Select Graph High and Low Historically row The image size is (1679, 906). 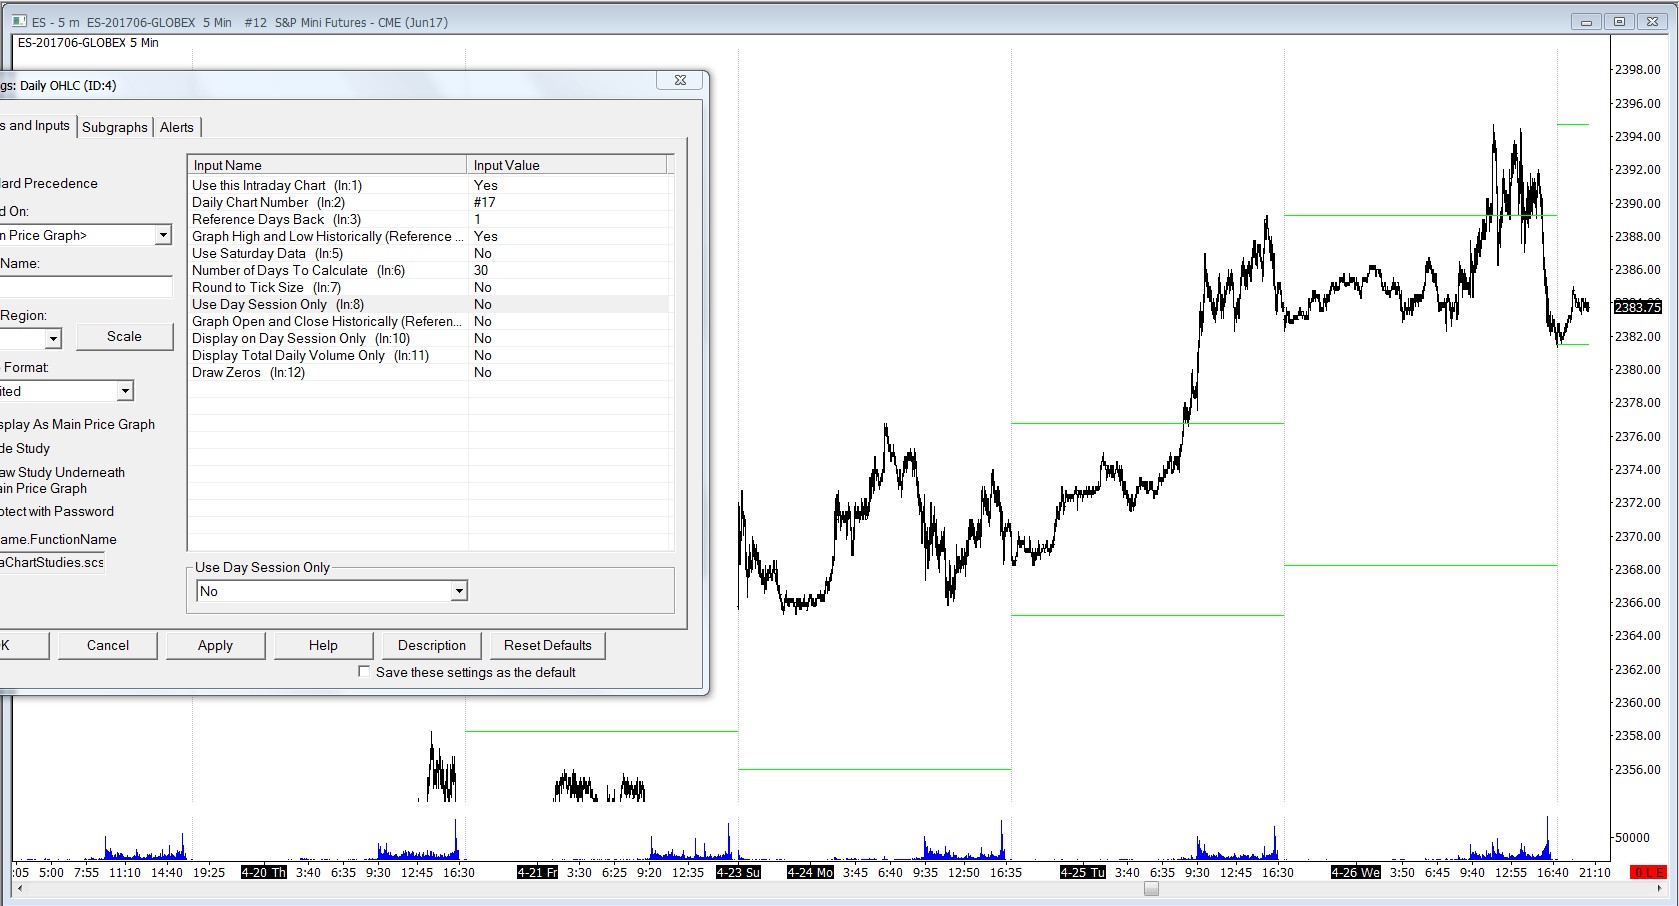click(x=429, y=236)
